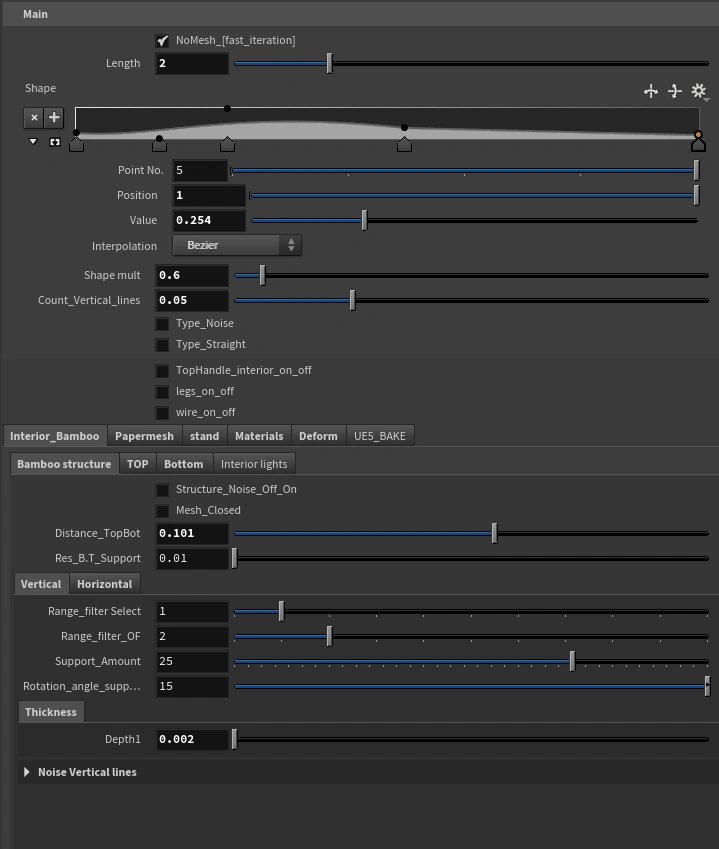Turn on the legs_on_off checkbox
This screenshot has width=719, height=849.
162,392
